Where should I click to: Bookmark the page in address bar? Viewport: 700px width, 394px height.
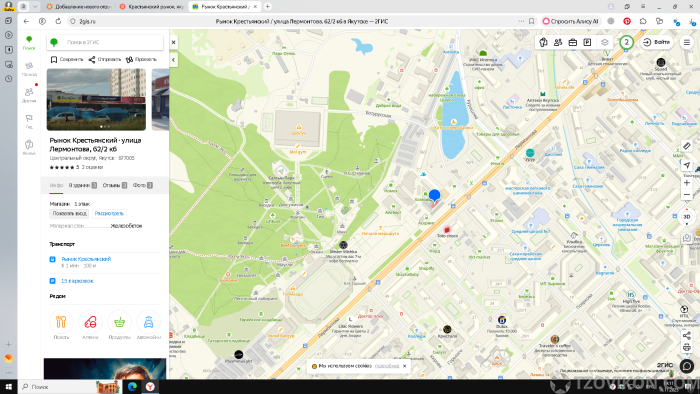click(531, 21)
